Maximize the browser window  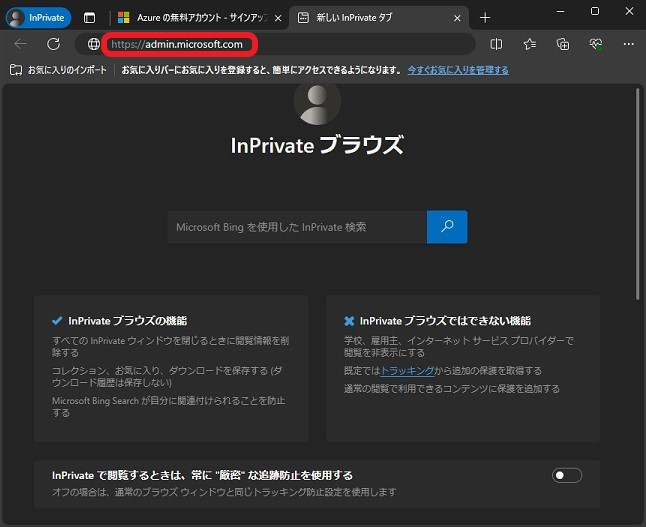point(595,12)
